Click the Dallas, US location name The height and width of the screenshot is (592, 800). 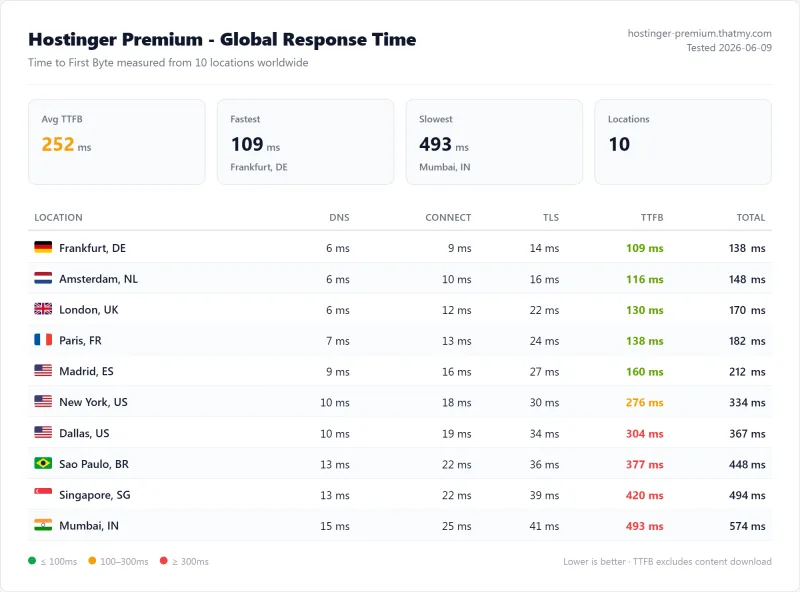[x=84, y=433]
